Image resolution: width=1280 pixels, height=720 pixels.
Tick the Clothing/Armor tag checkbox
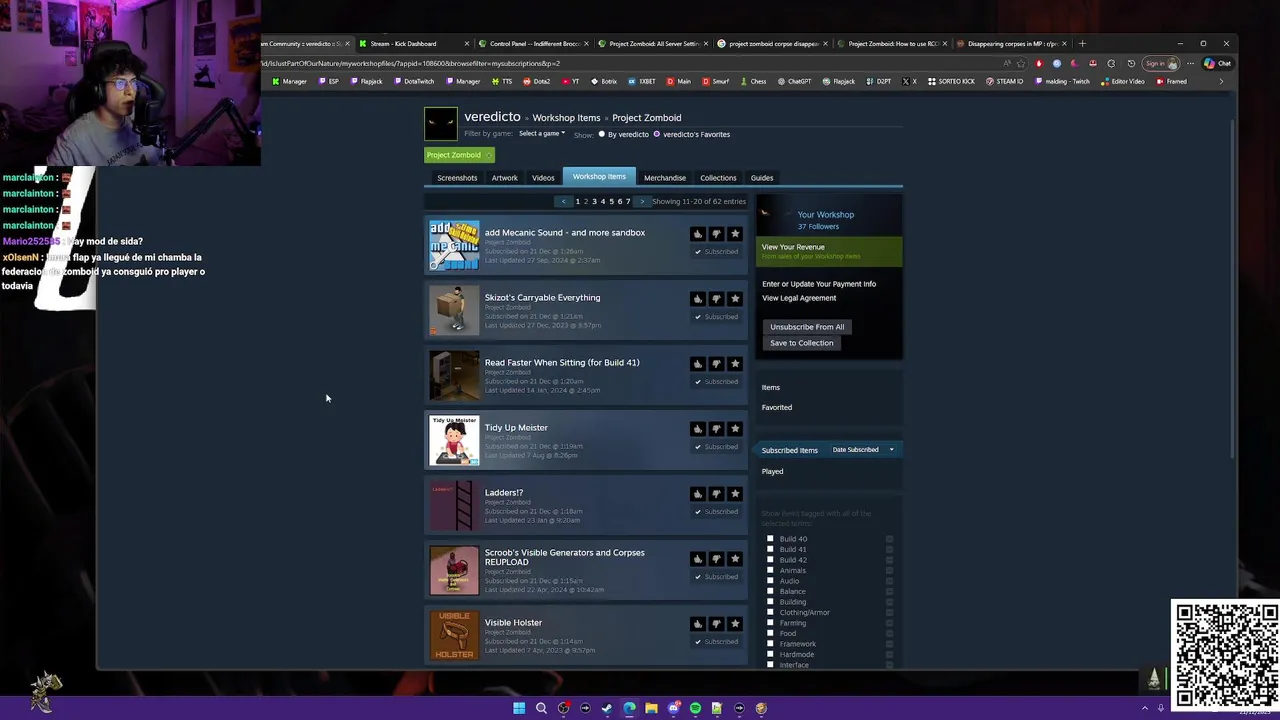pyautogui.click(x=770, y=612)
